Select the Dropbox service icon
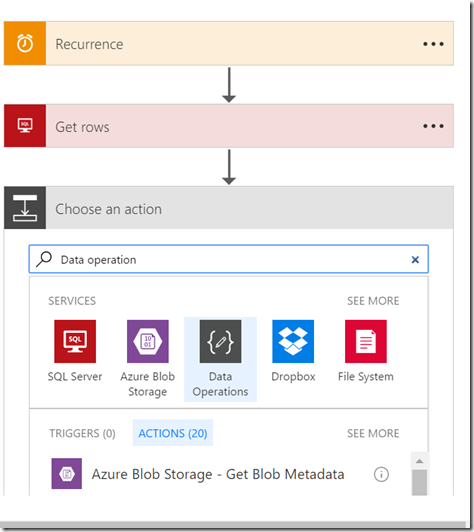 [x=293, y=341]
